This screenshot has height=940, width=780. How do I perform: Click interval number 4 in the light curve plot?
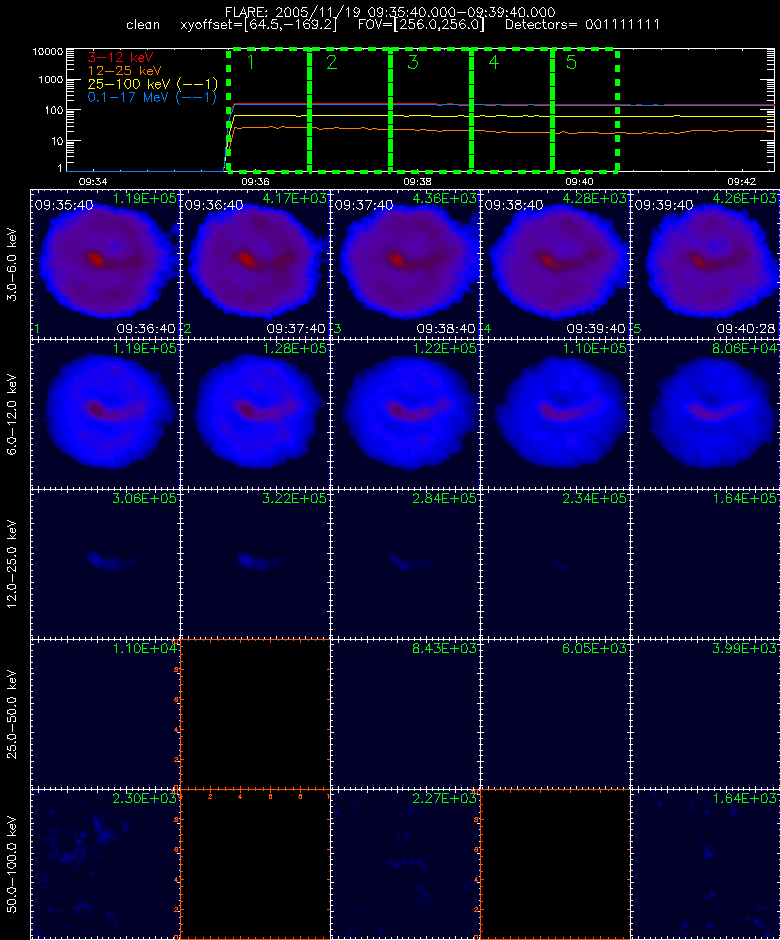click(493, 62)
